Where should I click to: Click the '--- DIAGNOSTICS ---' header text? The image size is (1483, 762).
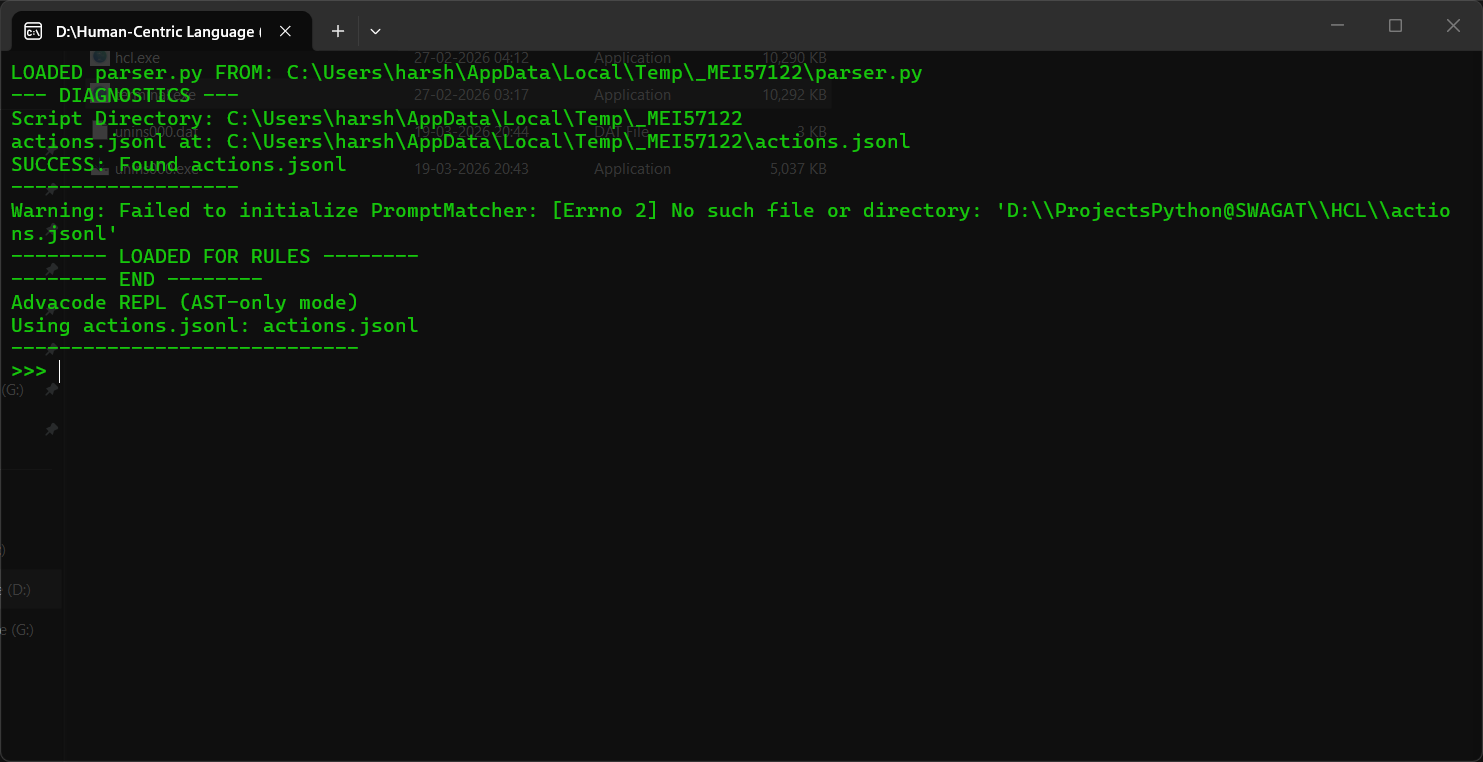(124, 96)
